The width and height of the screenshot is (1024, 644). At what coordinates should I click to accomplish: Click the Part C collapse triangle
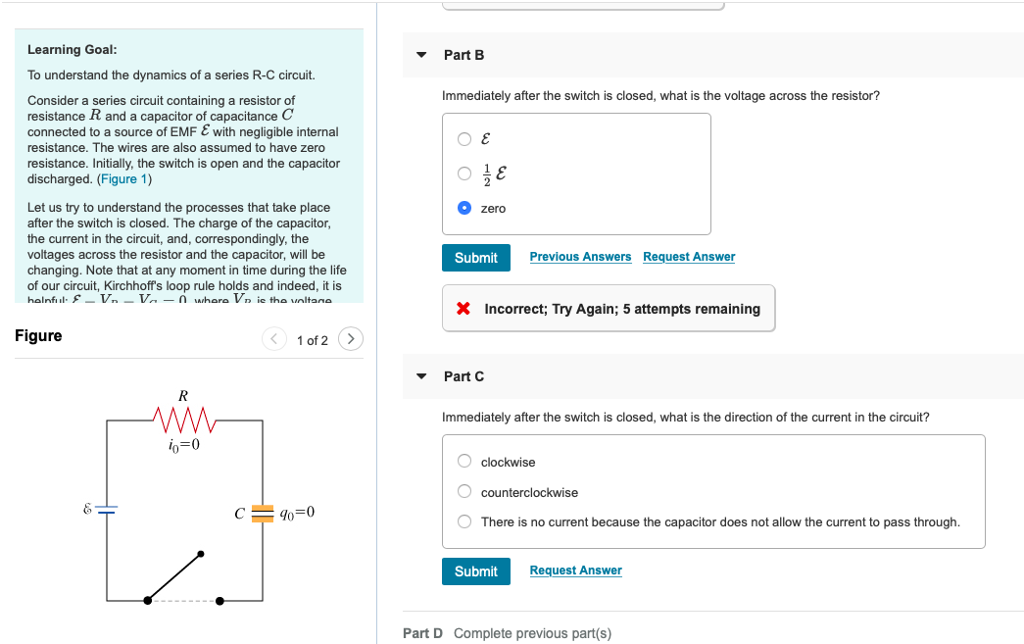click(421, 376)
